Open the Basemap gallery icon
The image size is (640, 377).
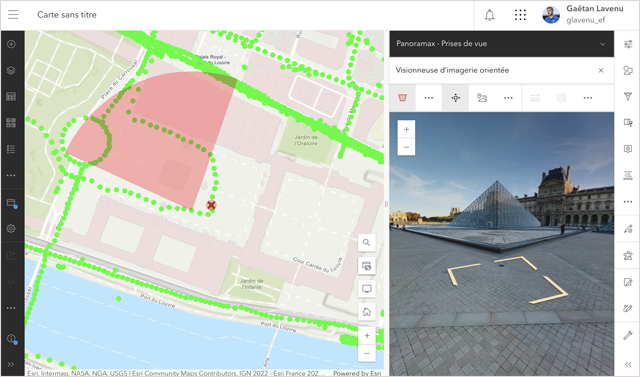click(x=11, y=123)
